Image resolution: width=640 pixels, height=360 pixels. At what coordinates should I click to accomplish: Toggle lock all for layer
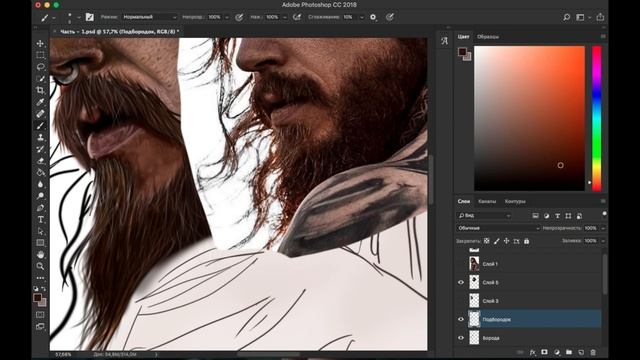tap(527, 241)
